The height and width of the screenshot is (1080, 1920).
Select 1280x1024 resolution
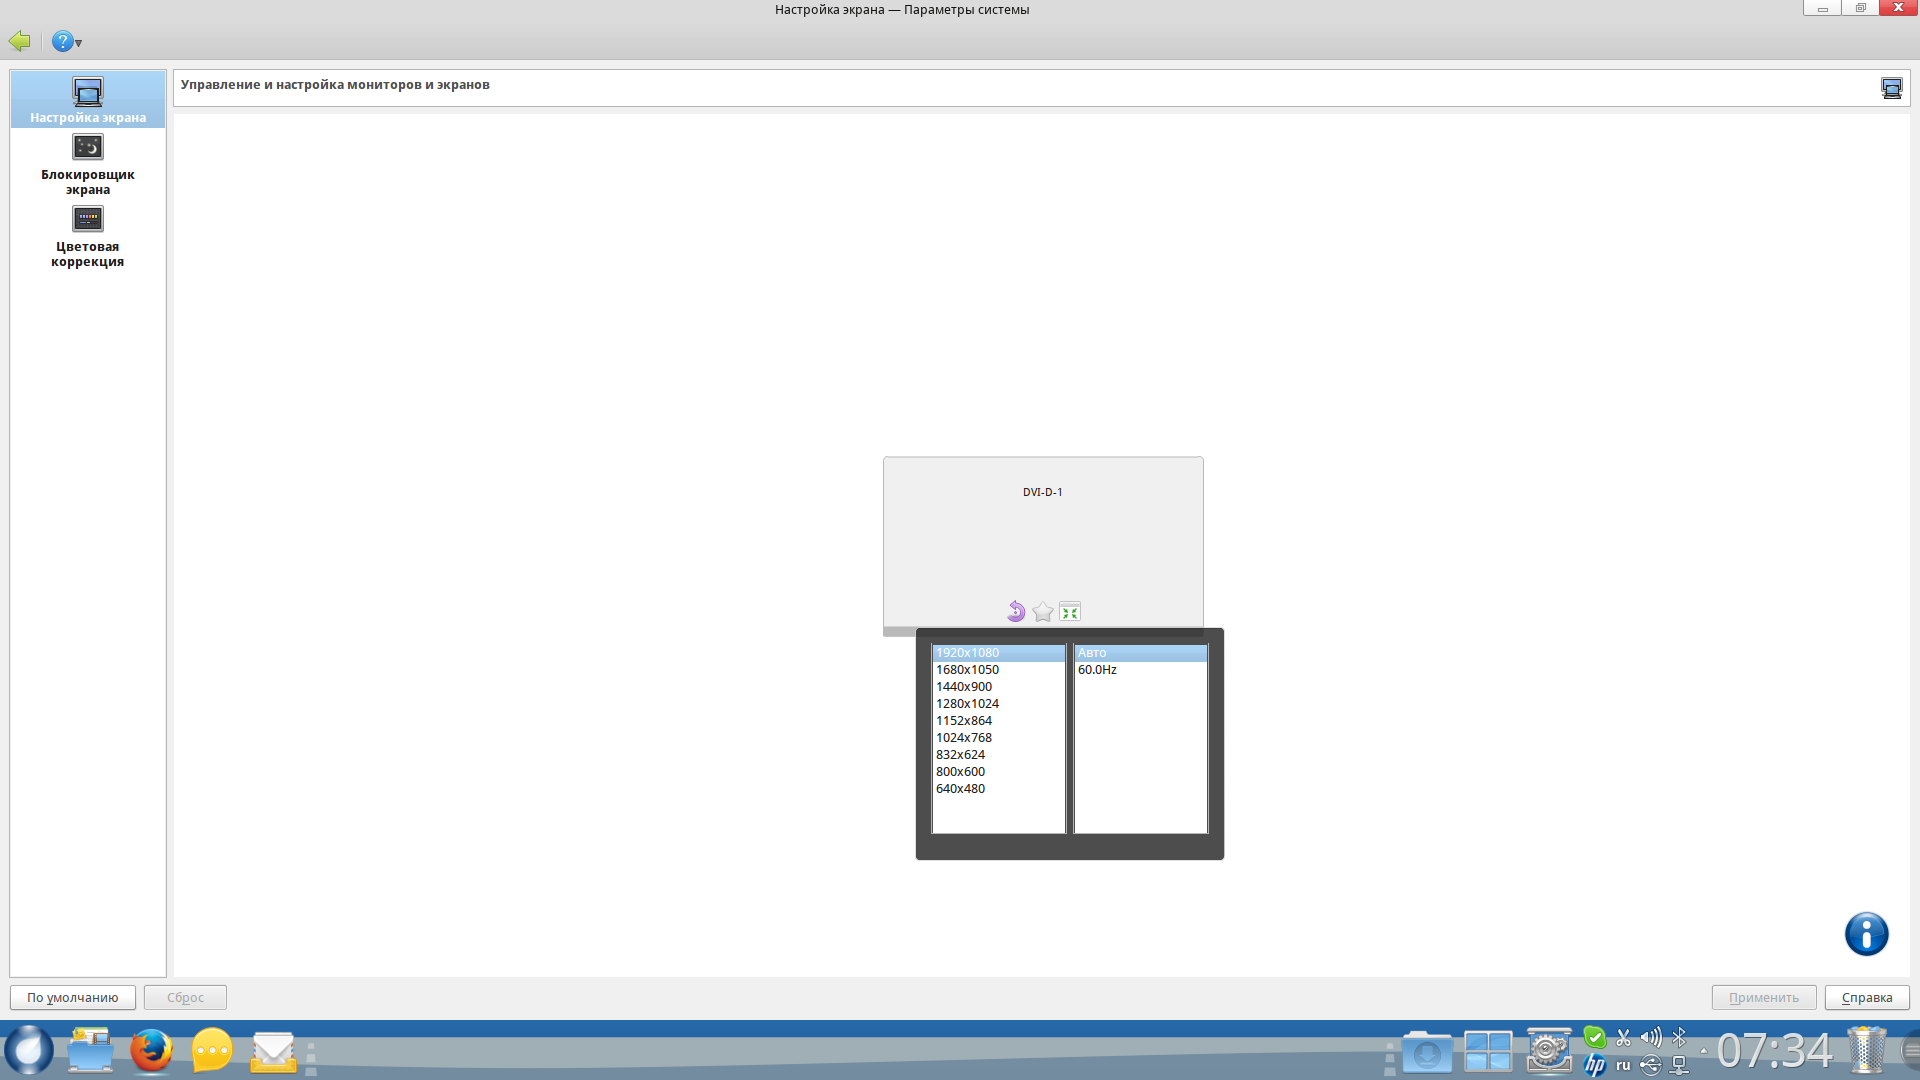[x=967, y=704]
